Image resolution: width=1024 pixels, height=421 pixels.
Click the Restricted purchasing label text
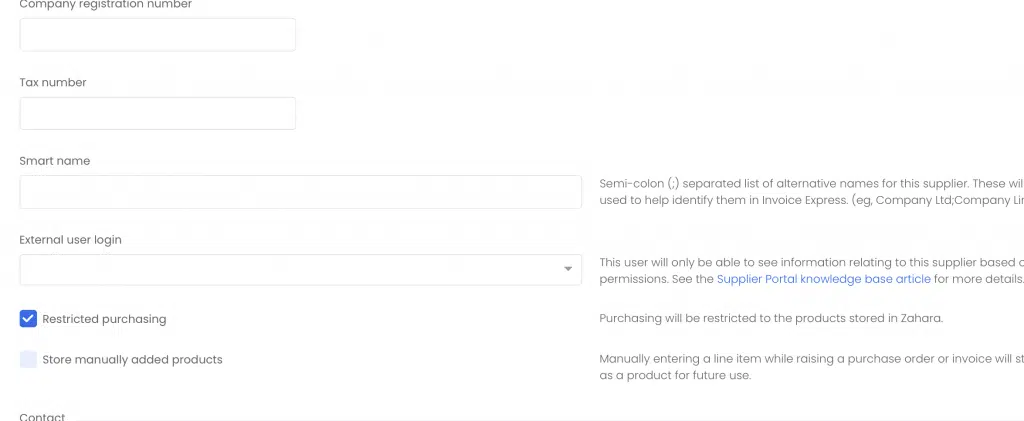[x=104, y=319]
